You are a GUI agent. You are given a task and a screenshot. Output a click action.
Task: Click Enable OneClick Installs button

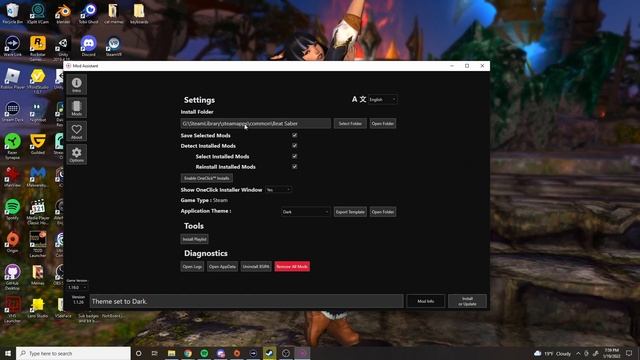[x=207, y=178]
